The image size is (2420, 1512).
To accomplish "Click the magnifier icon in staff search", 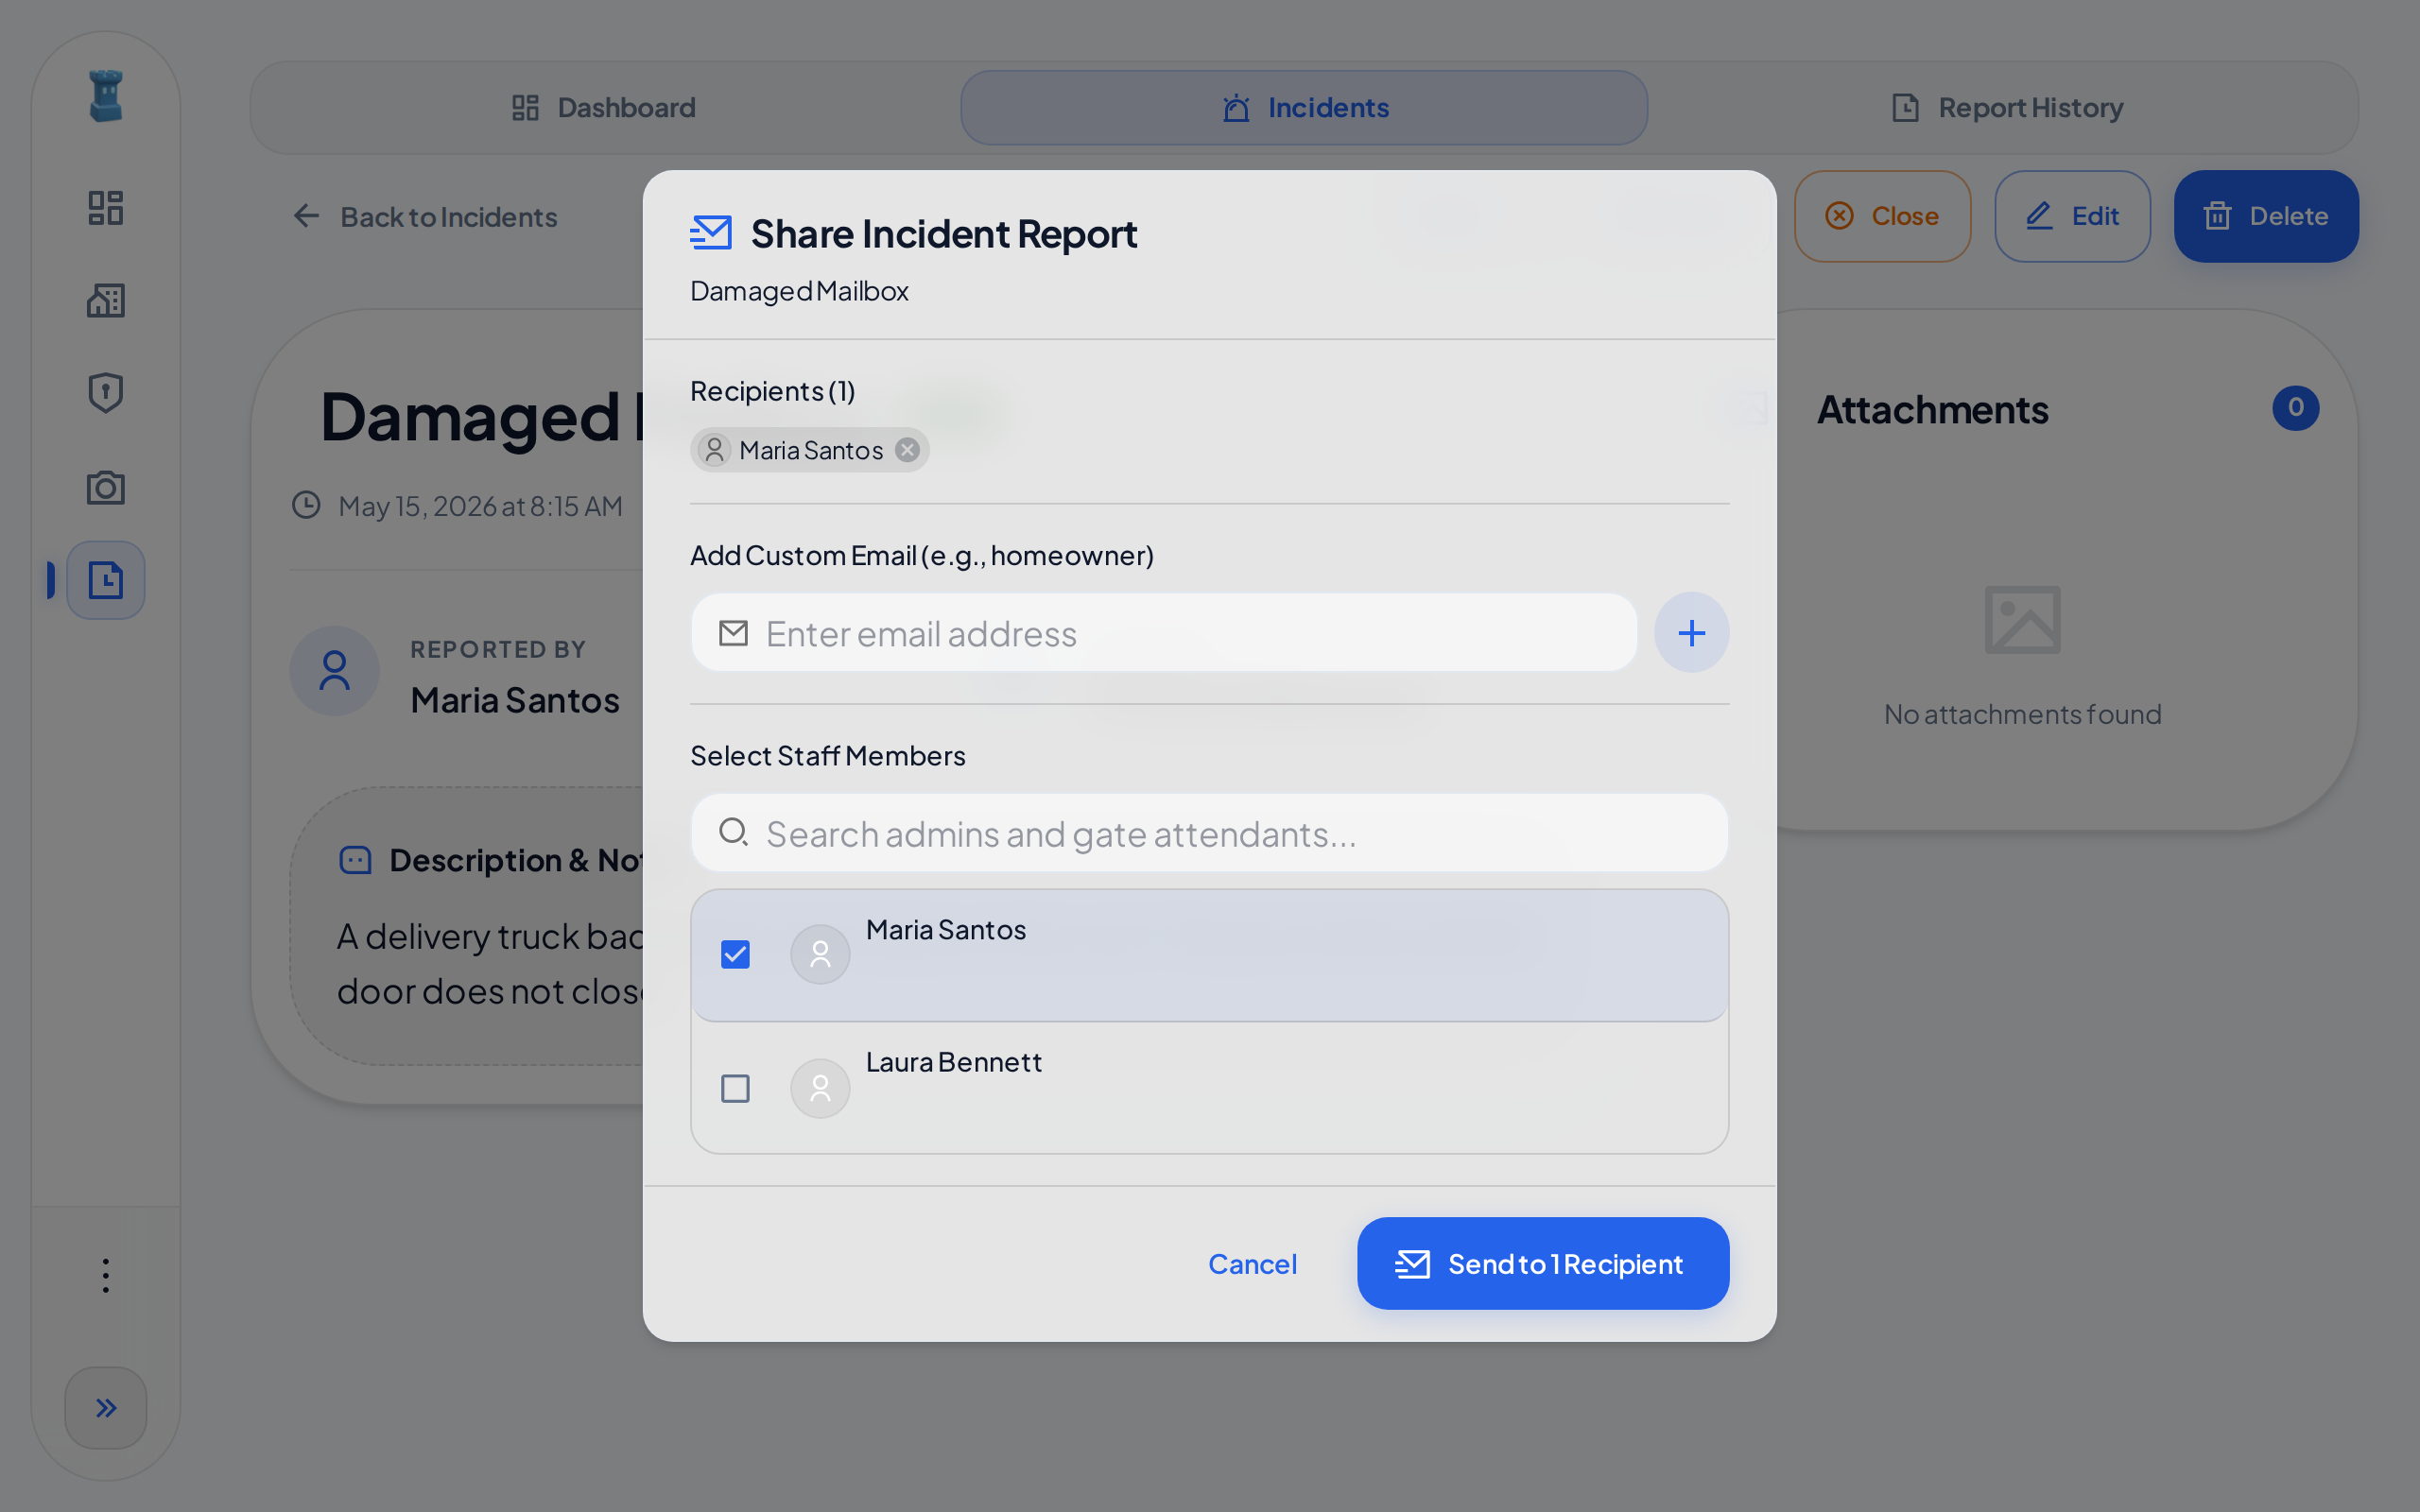I will click(x=734, y=832).
